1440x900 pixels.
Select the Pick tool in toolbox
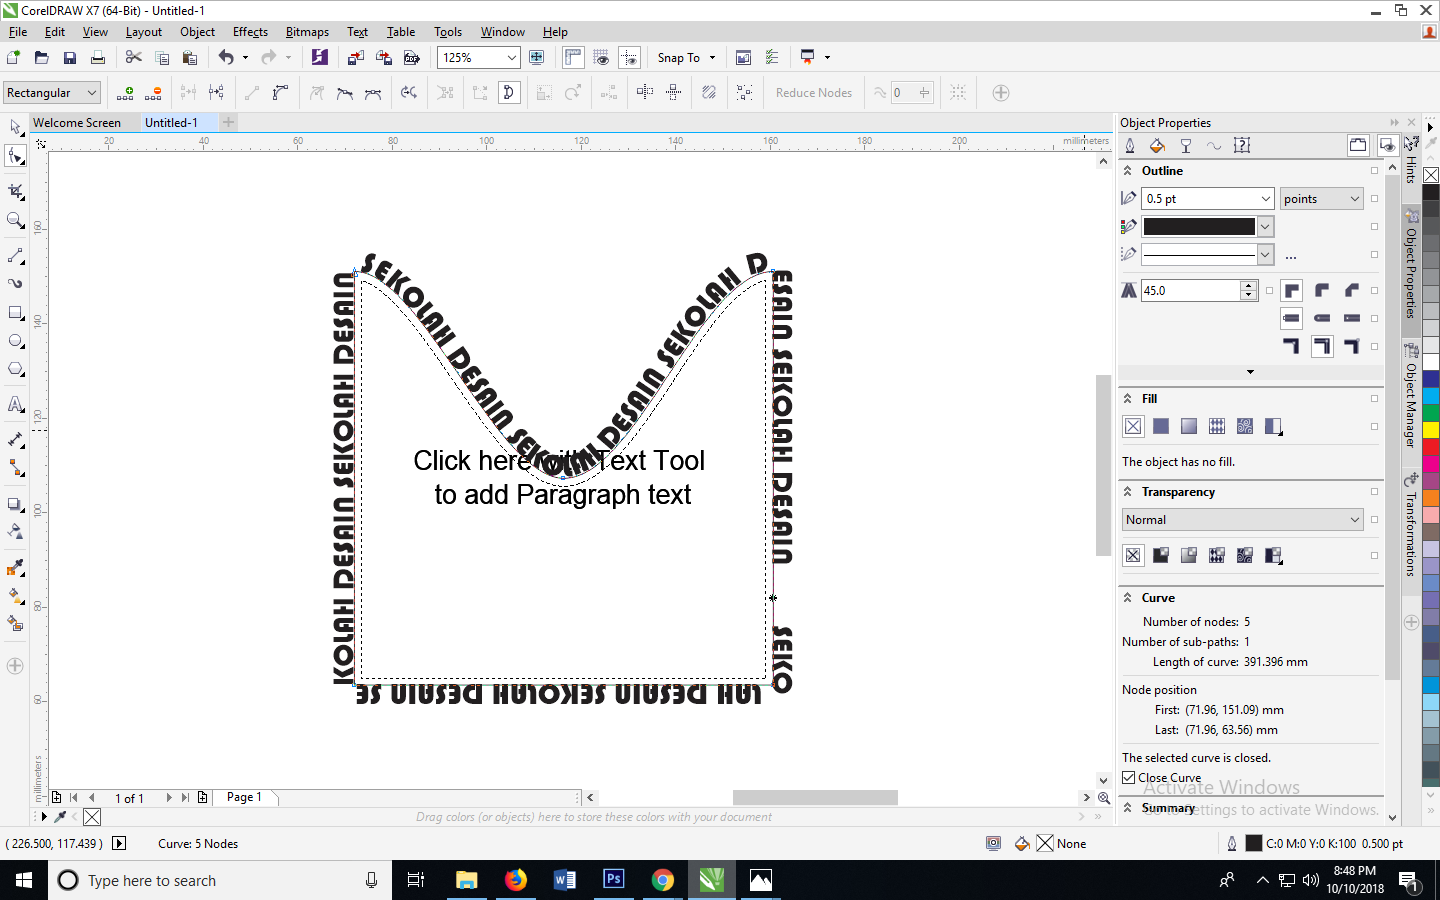point(15,127)
